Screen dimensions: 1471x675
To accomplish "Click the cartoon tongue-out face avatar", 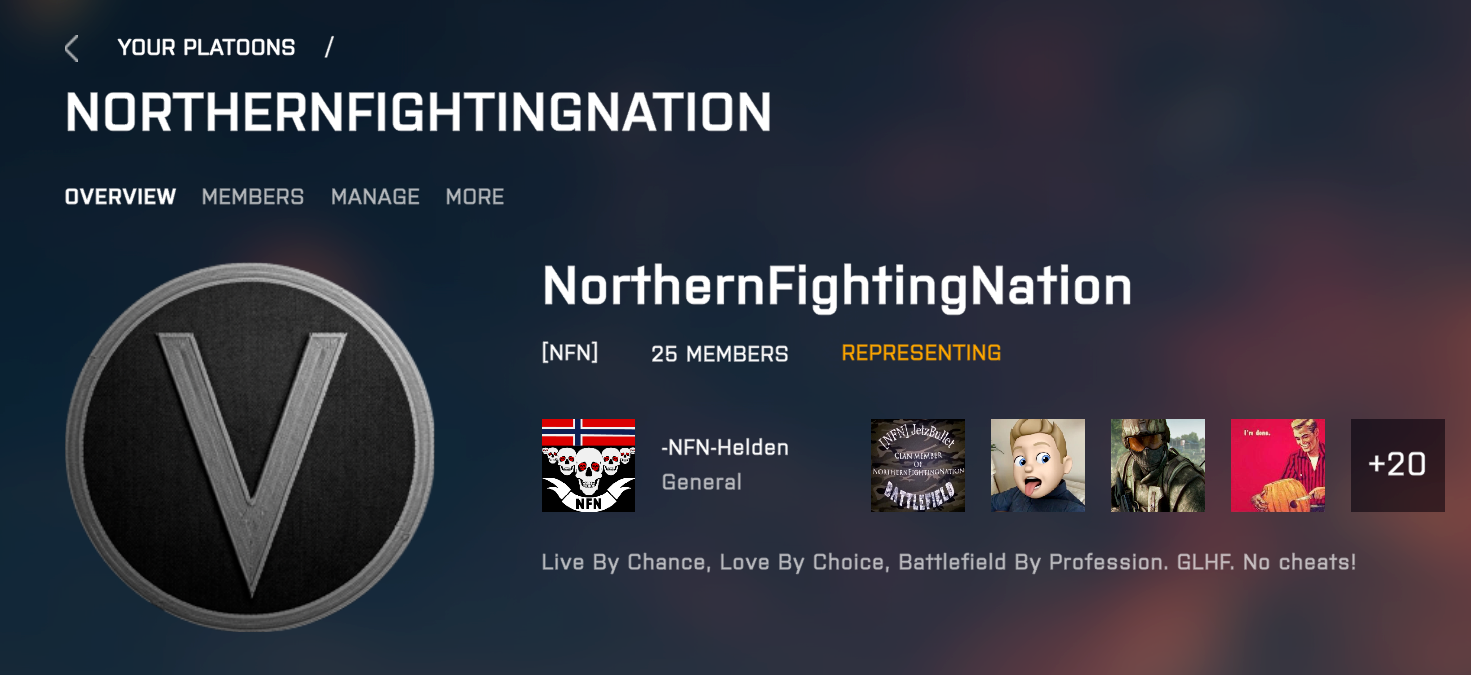I will coord(1038,465).
